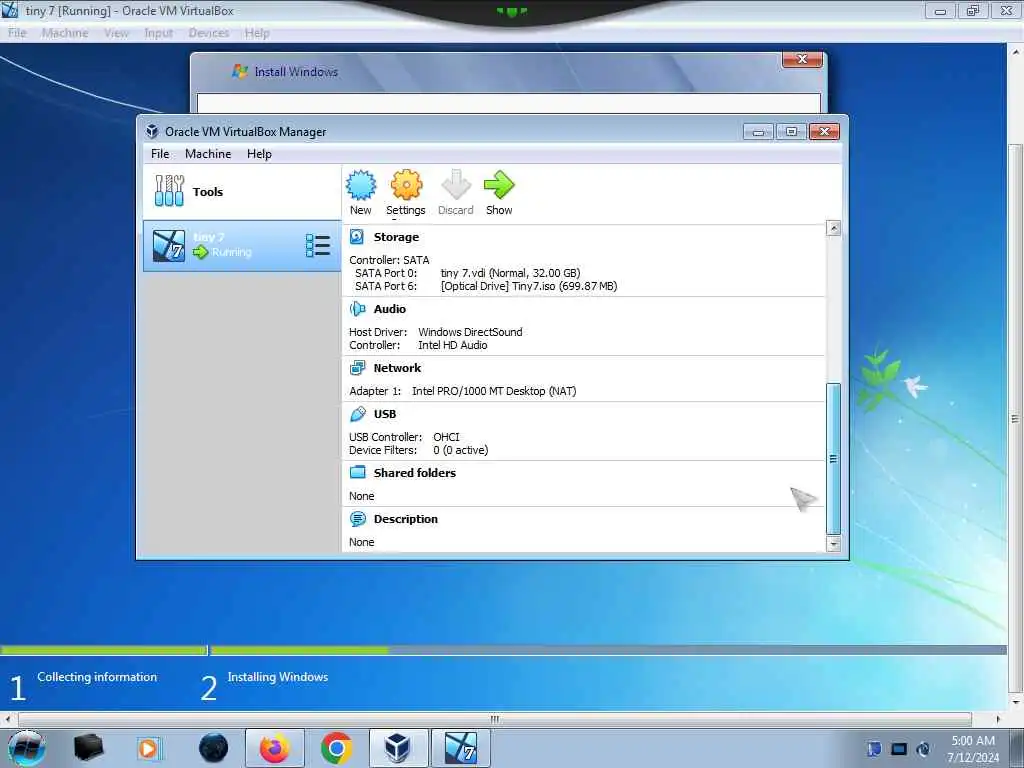Click the Install Windows title icon
This screenshot has width=1024, height=768.
tap(240, 71)
